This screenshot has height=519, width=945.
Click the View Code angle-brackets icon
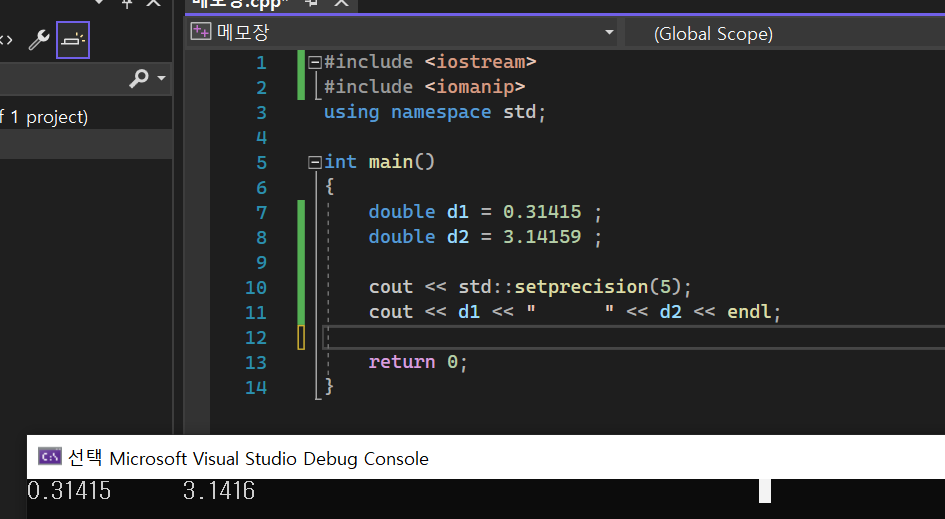pyautogui.click(x=5, y=40)
